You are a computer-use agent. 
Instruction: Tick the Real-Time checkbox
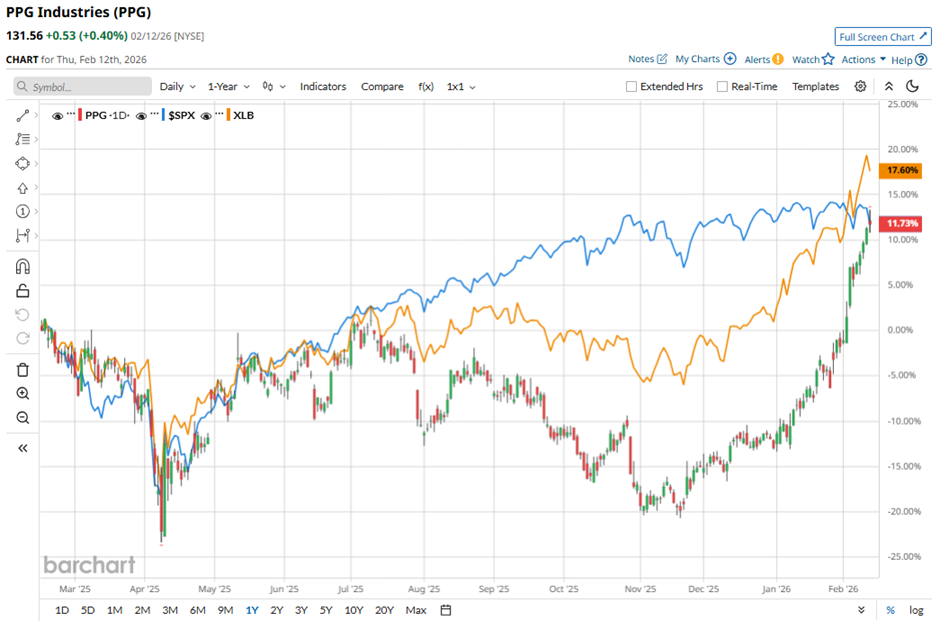tap(722, 87)
